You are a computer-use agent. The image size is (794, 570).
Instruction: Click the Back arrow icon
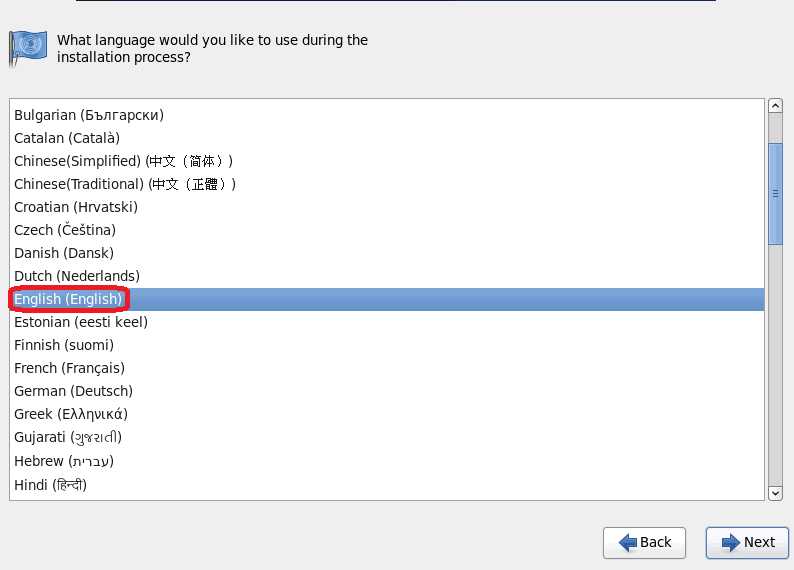627,543
